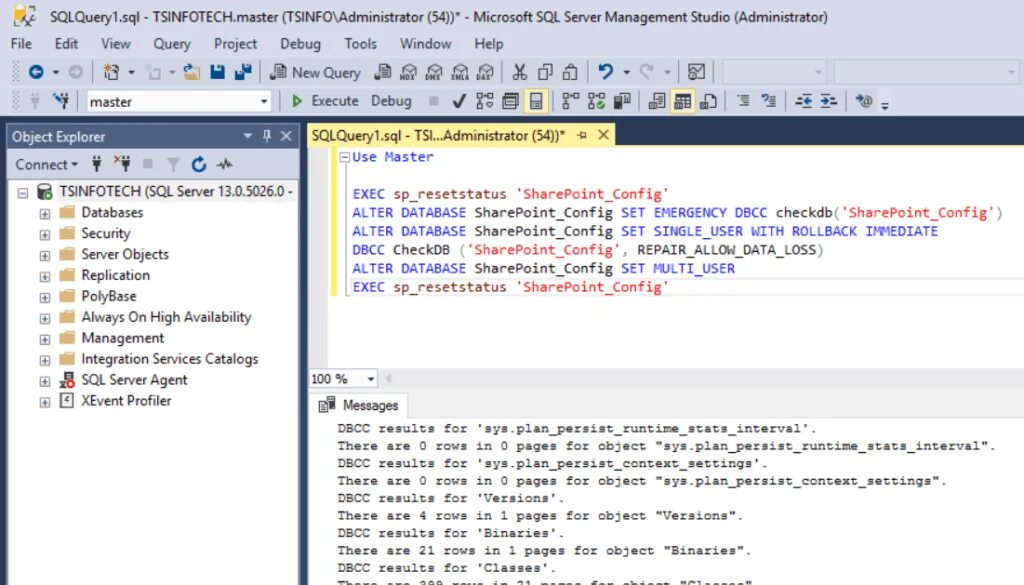Open the File menu

tap(21, 44)
